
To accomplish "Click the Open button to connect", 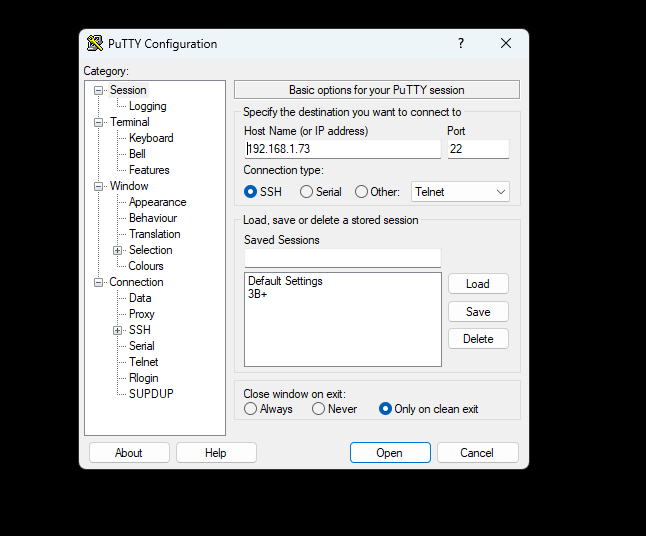I will click(390, 453).
